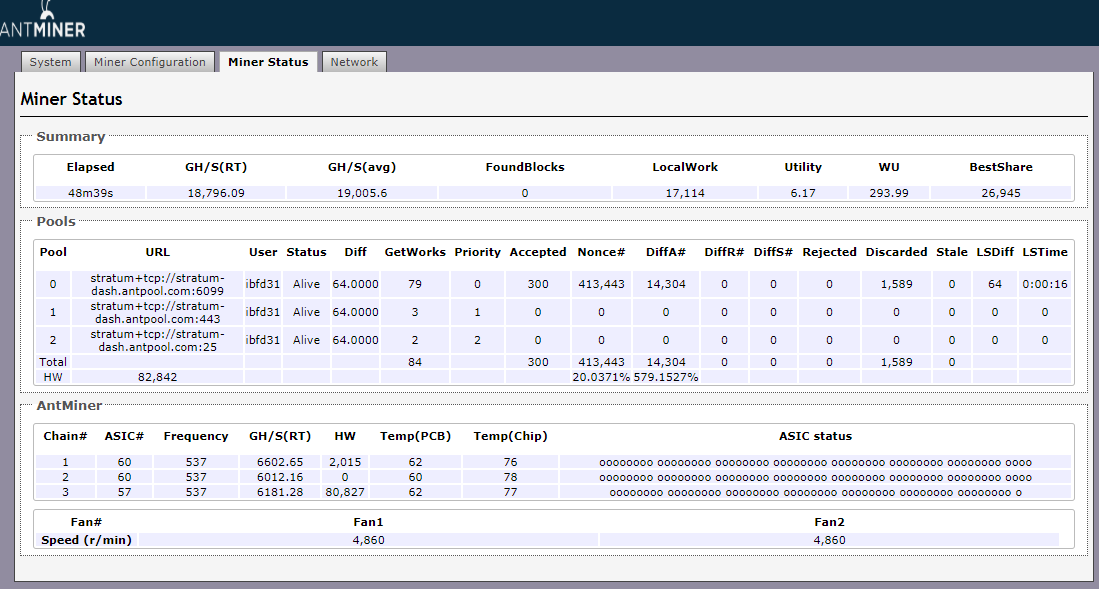
Task: Click the Elapsed time value 48m39s
Action: (90, 193)
